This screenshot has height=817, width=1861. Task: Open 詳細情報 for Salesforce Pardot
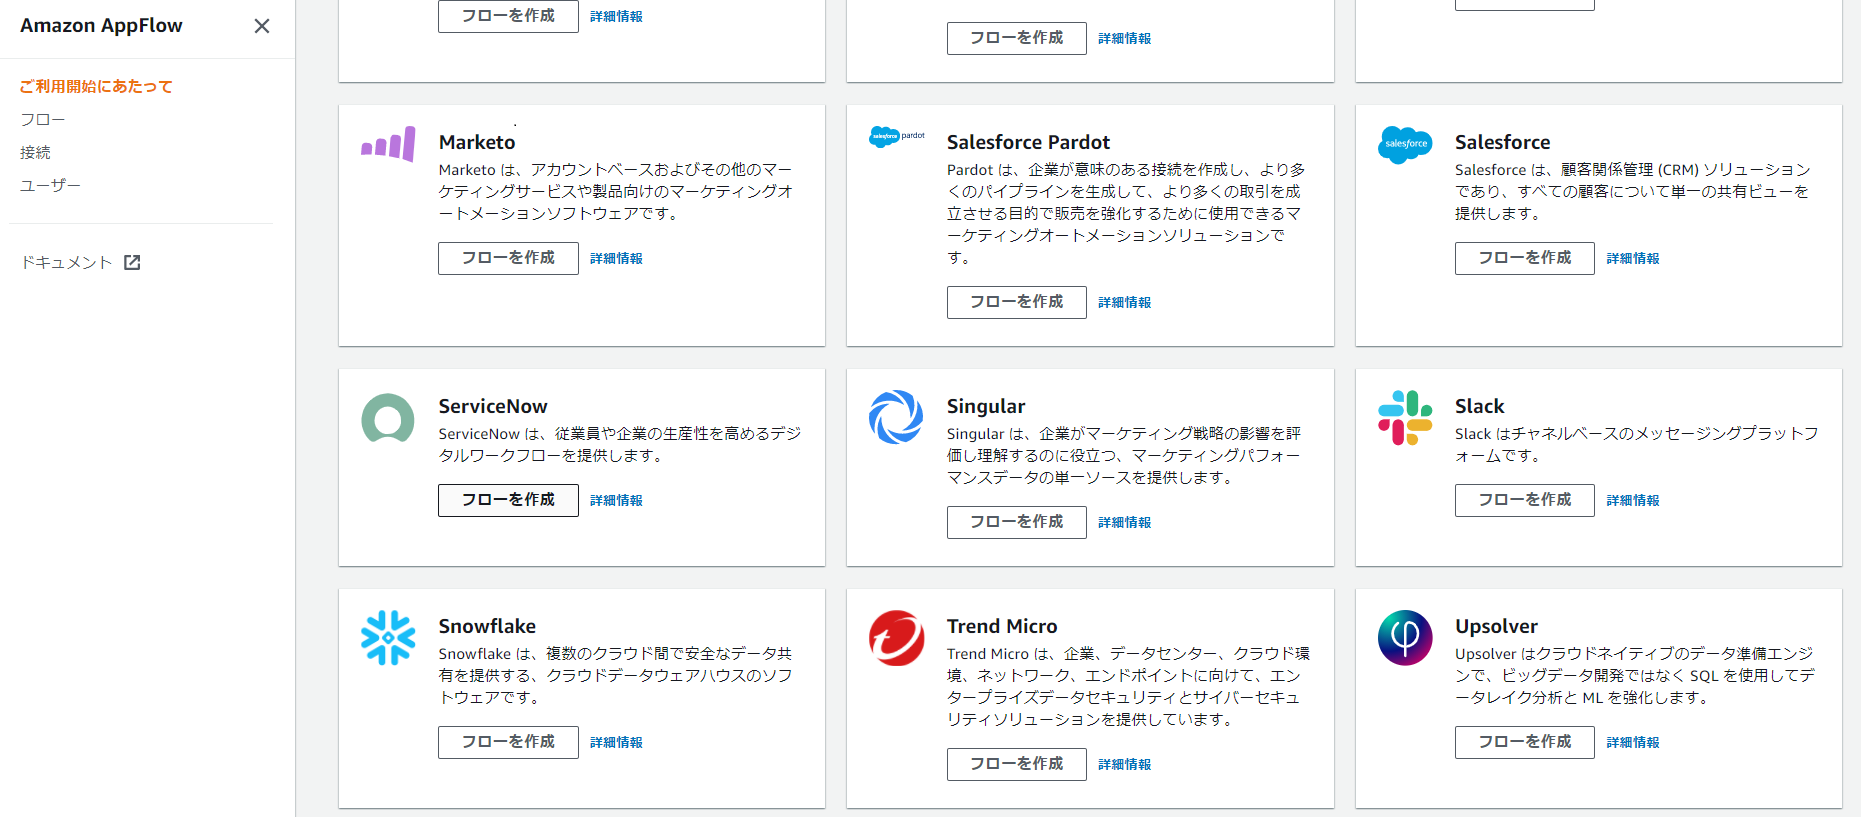coord(1124,302)
